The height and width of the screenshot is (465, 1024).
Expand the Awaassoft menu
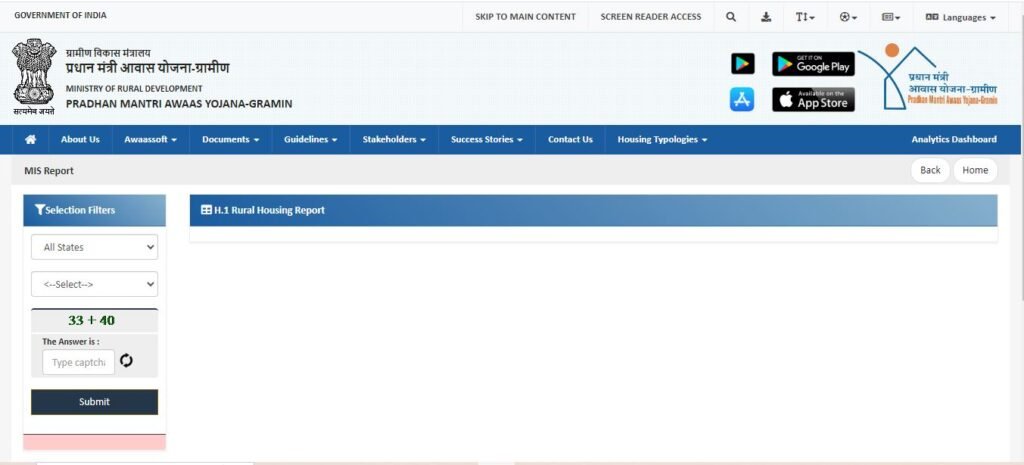(x=150, y=139)
